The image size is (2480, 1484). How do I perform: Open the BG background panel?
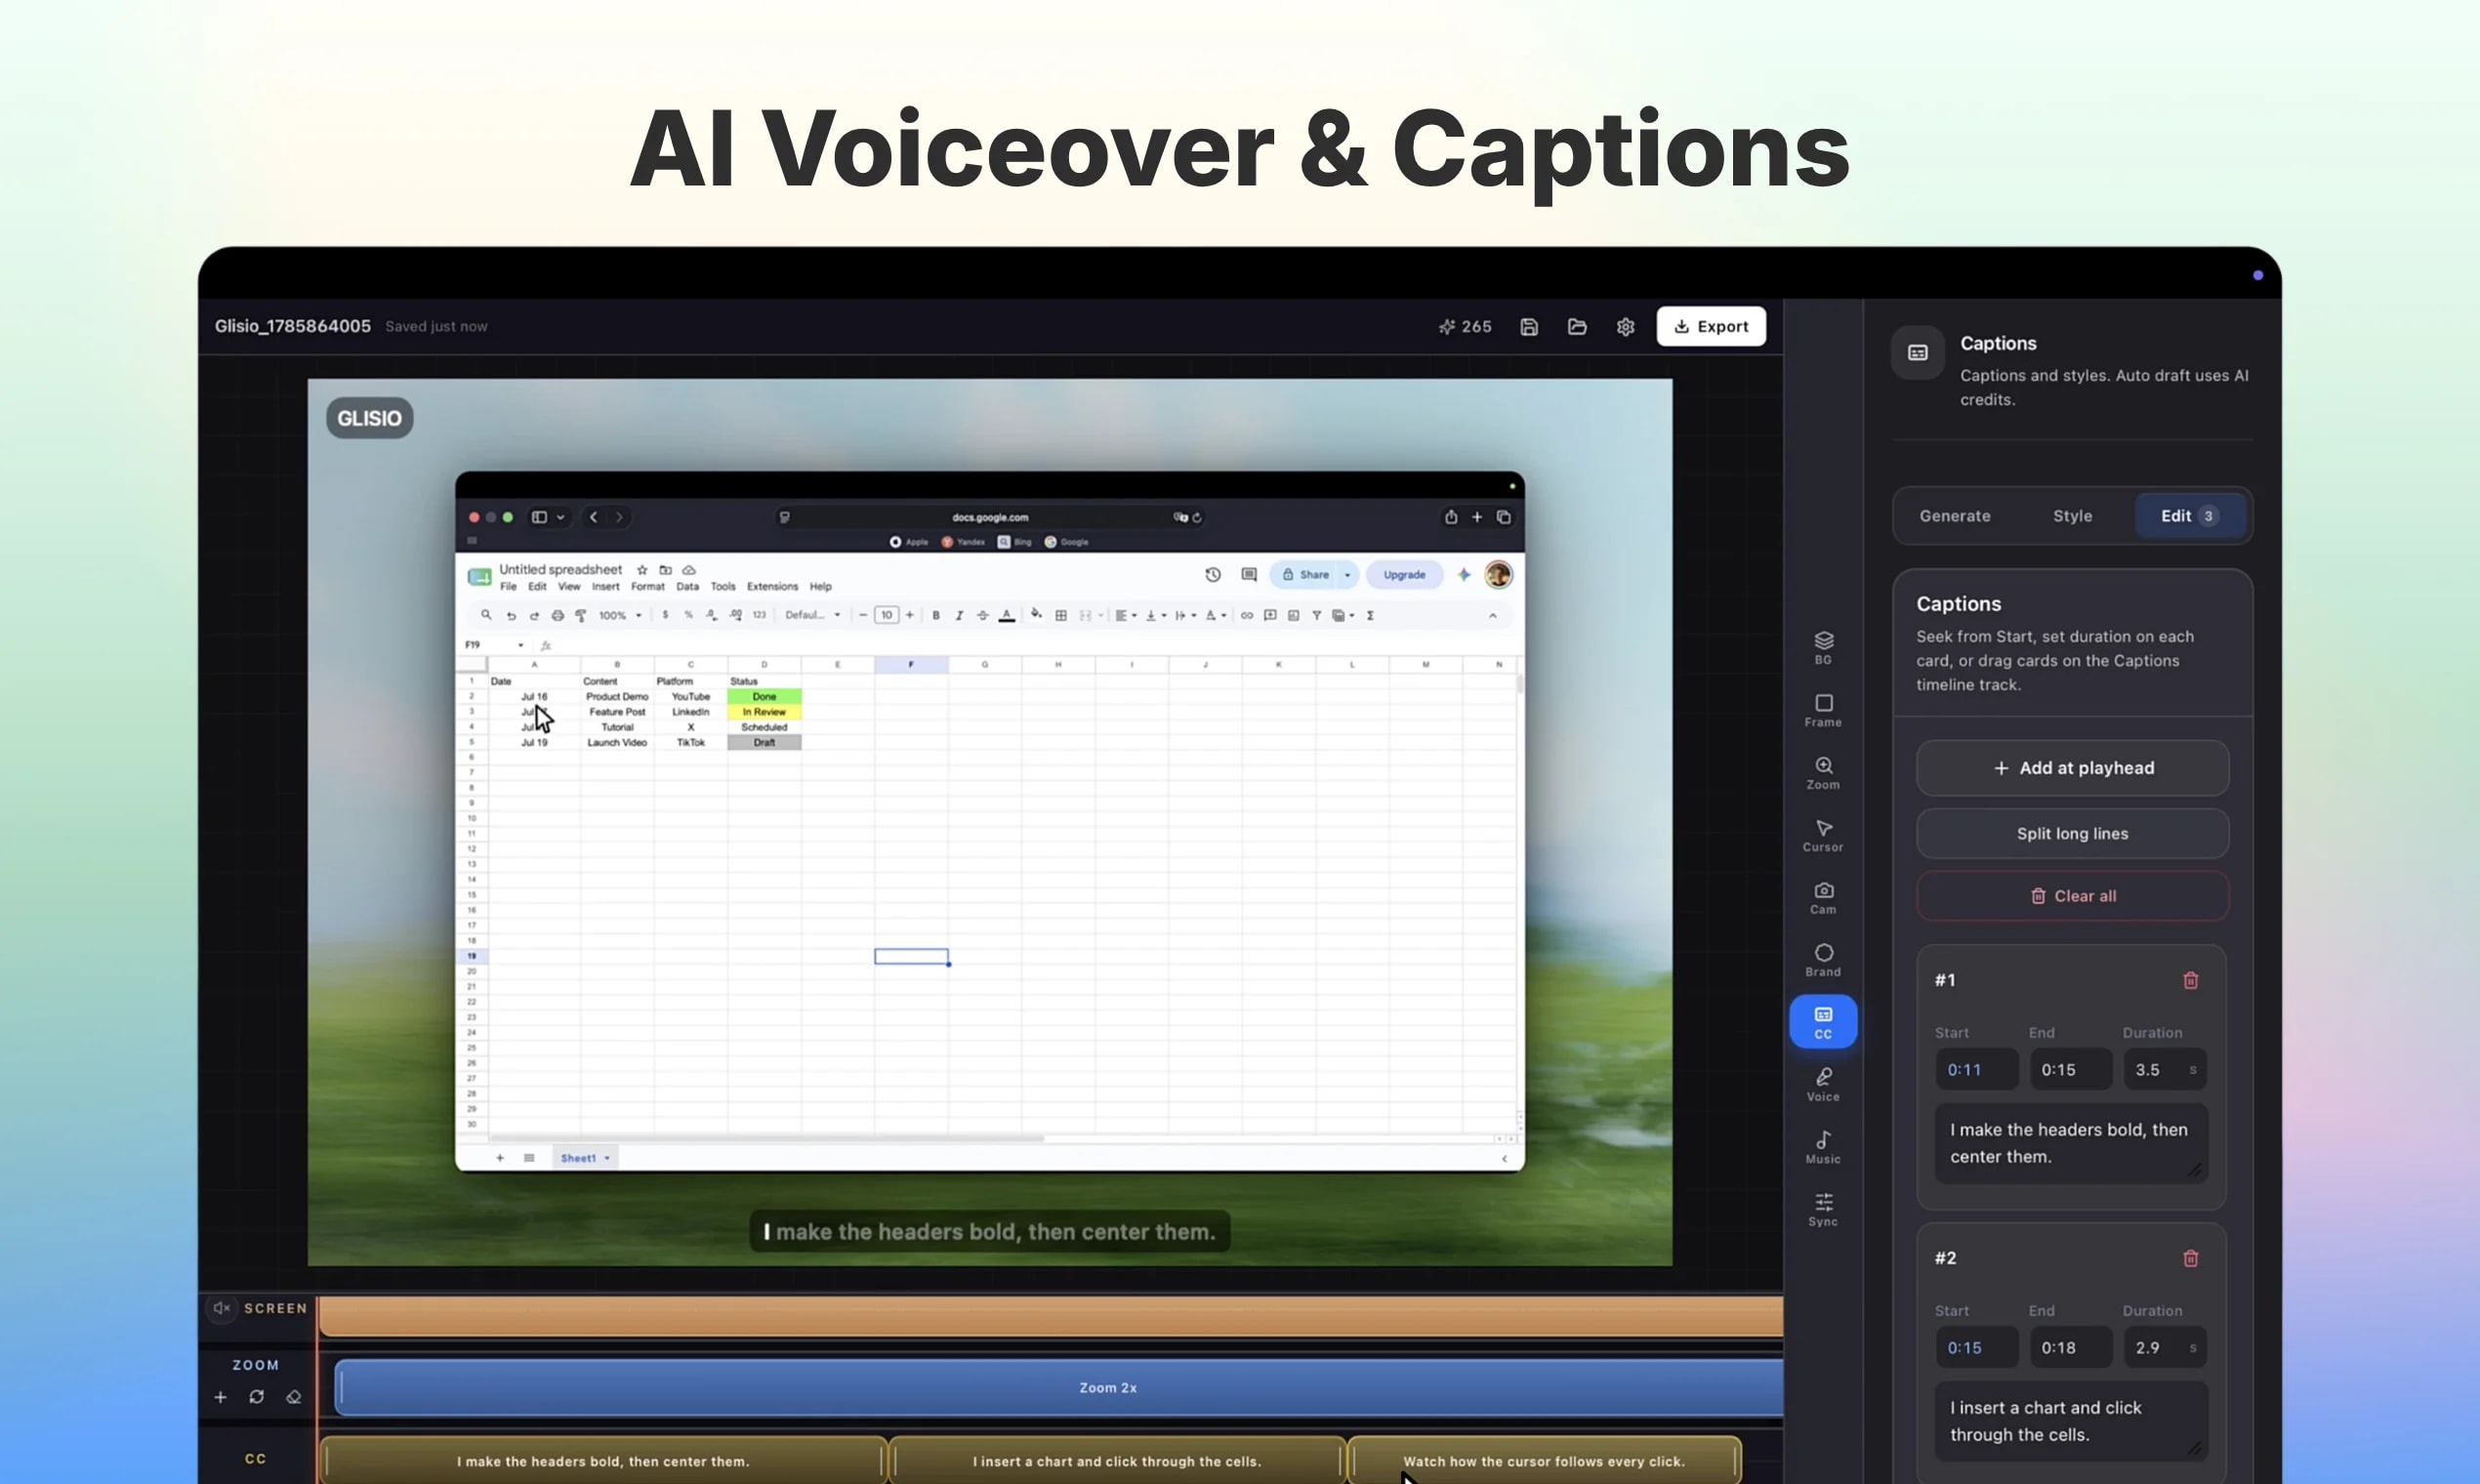click(x=1823, y=647)
